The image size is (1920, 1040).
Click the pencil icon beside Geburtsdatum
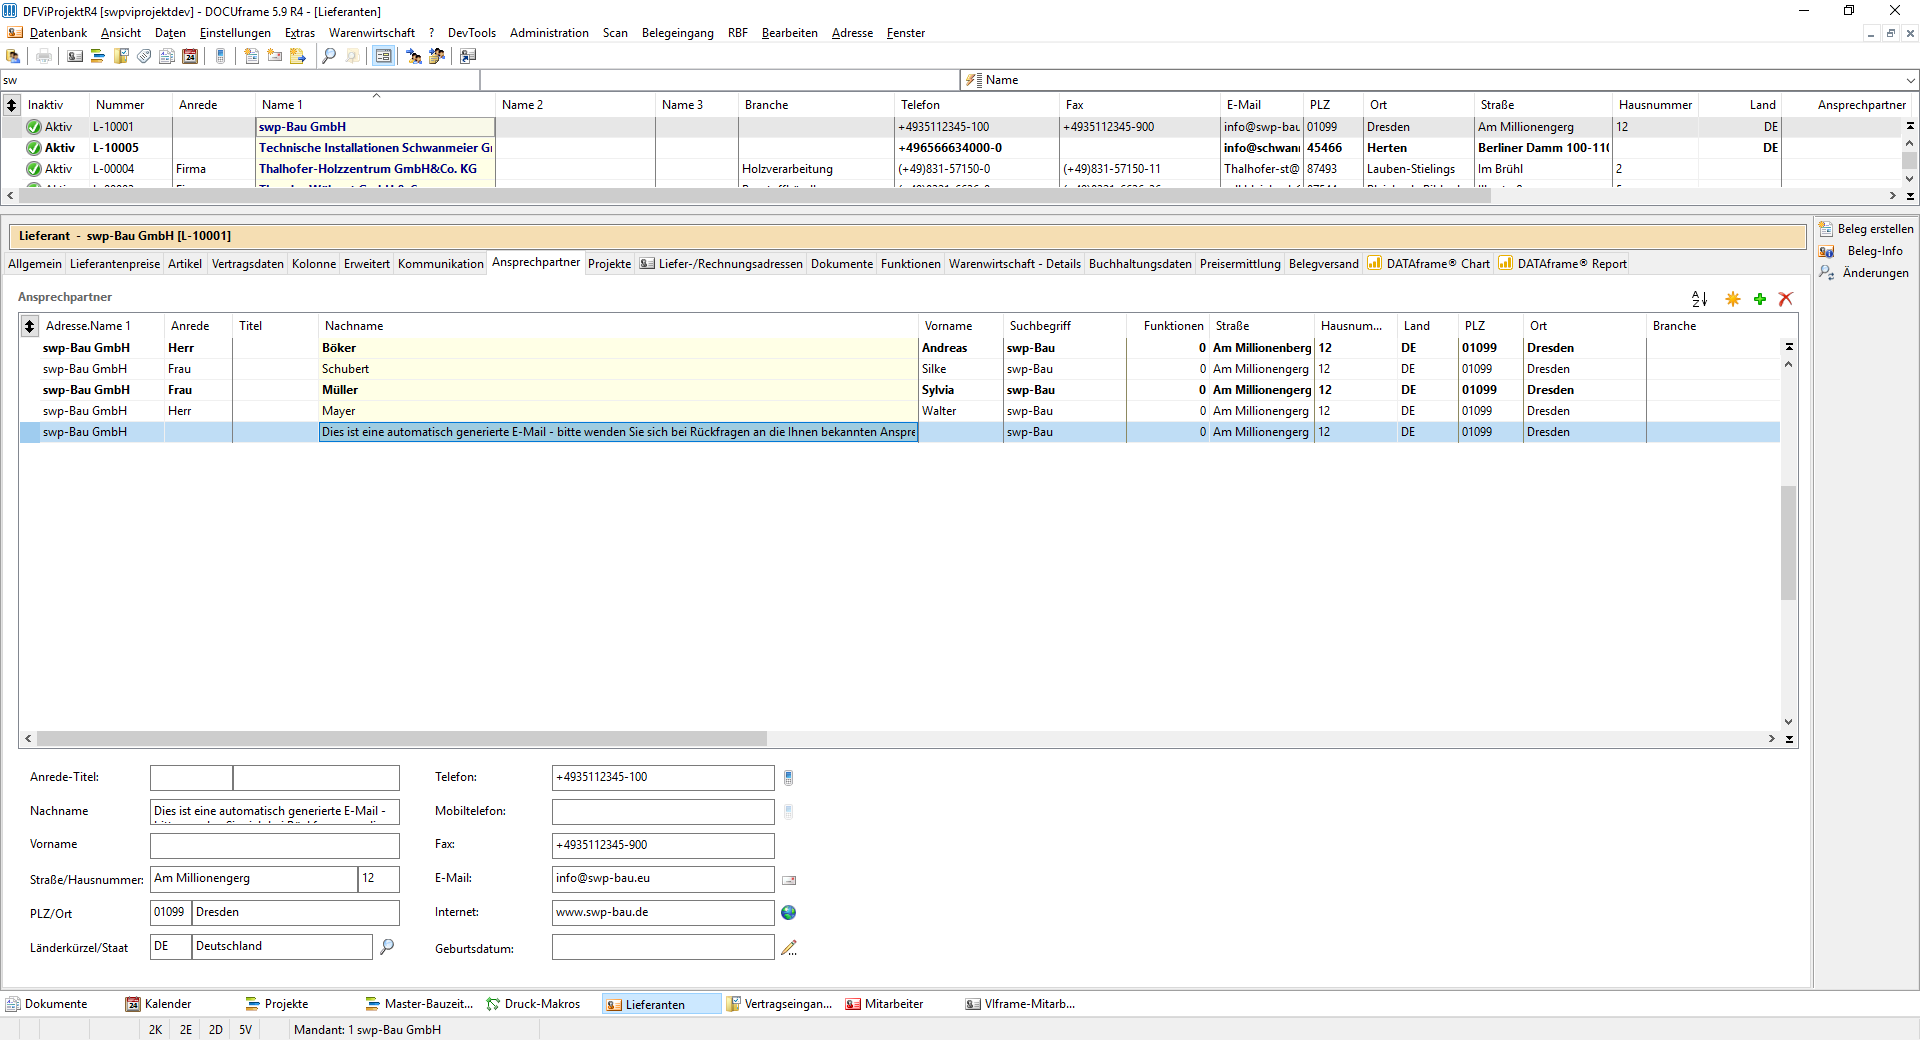coord(789,948)
